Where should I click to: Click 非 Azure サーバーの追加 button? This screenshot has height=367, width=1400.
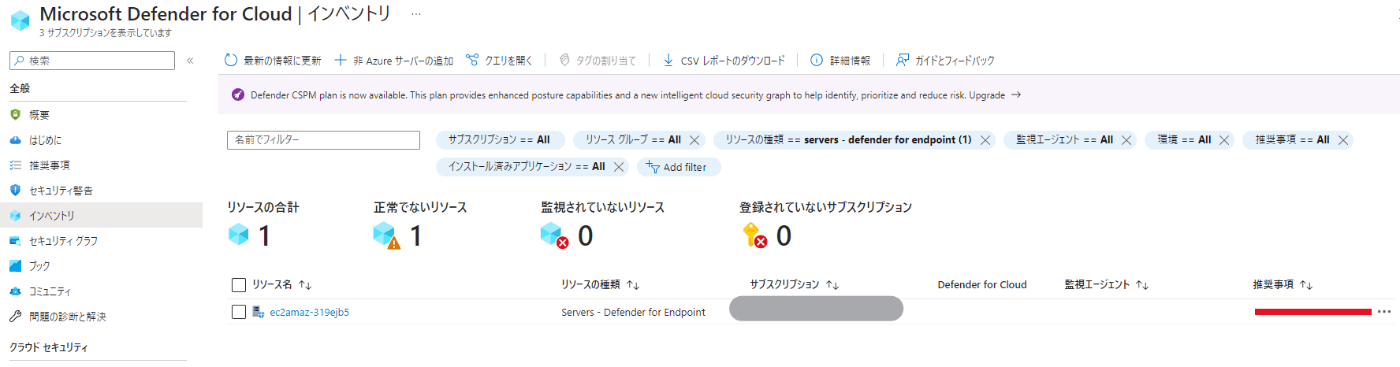pyautogui.click(x=394, y=60)
